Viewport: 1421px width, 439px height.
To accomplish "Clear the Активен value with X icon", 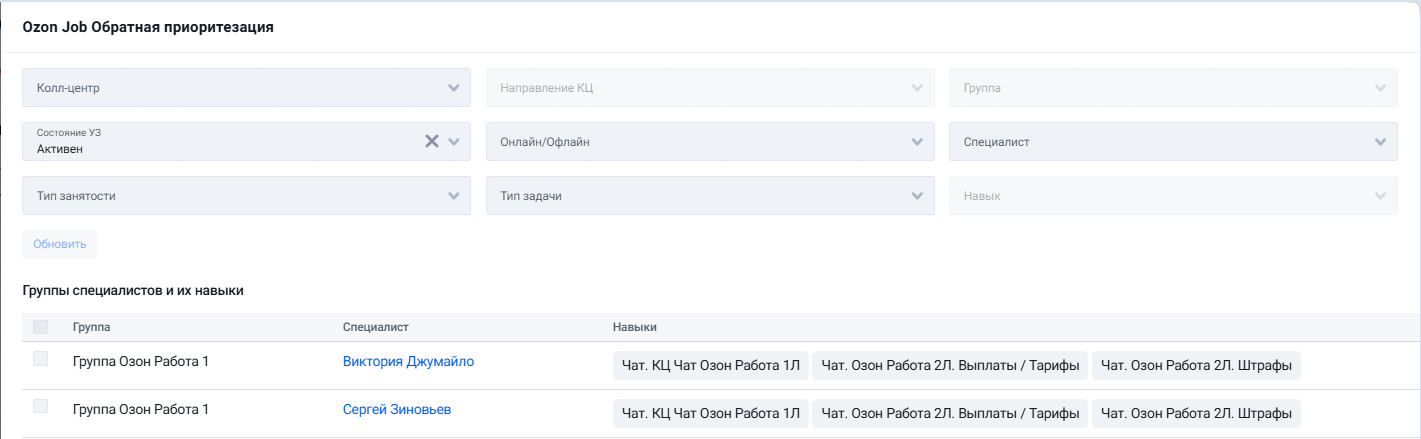I will [432, 141].
